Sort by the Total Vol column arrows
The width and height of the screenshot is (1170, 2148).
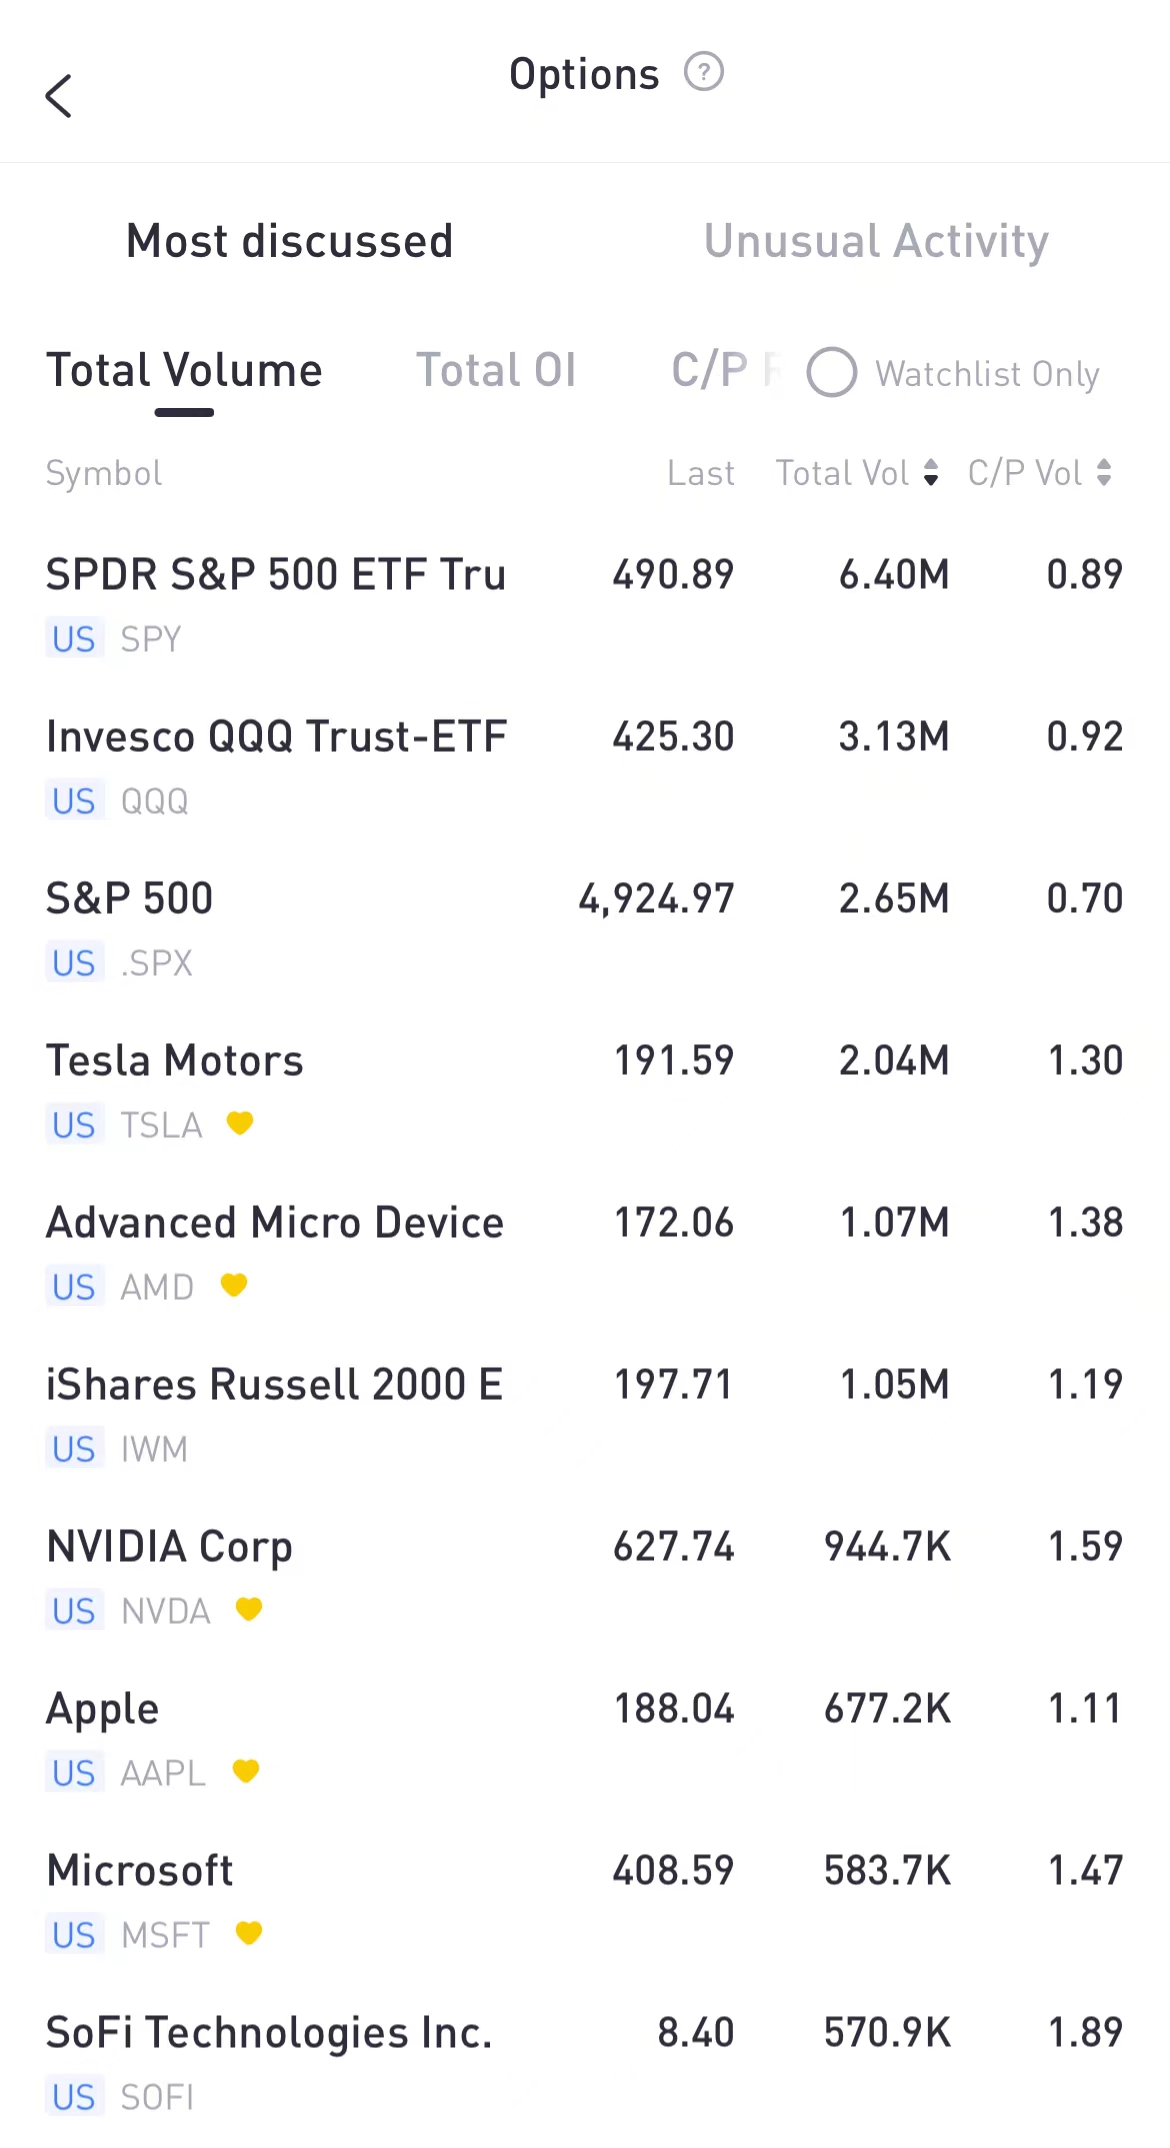click(x=931, y=473)
